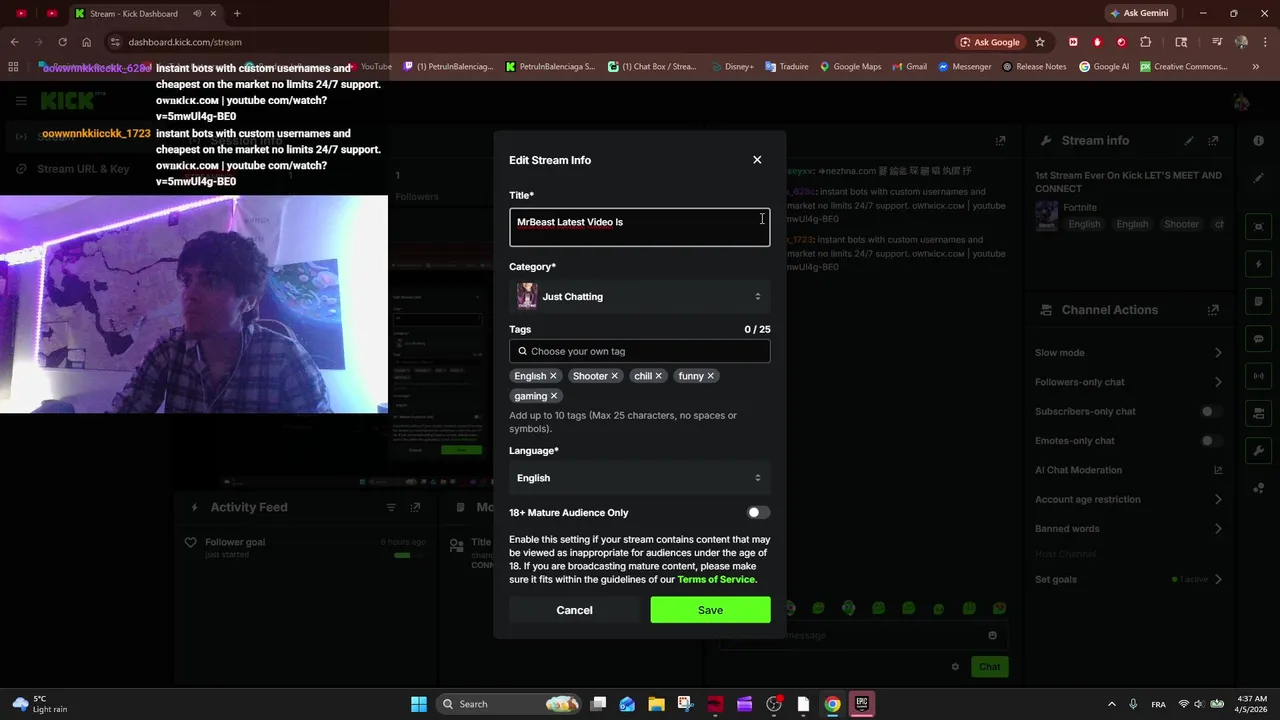Open File Explorer from taskbar
Screen dimensions: 1280x720
(x=656, y=704)
